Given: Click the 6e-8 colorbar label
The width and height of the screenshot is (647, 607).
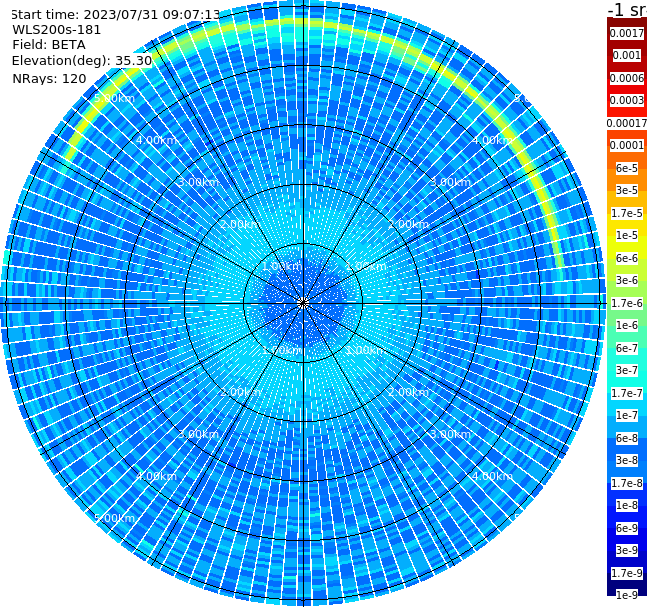Looking at the screenshot, I should pos(627,438).
